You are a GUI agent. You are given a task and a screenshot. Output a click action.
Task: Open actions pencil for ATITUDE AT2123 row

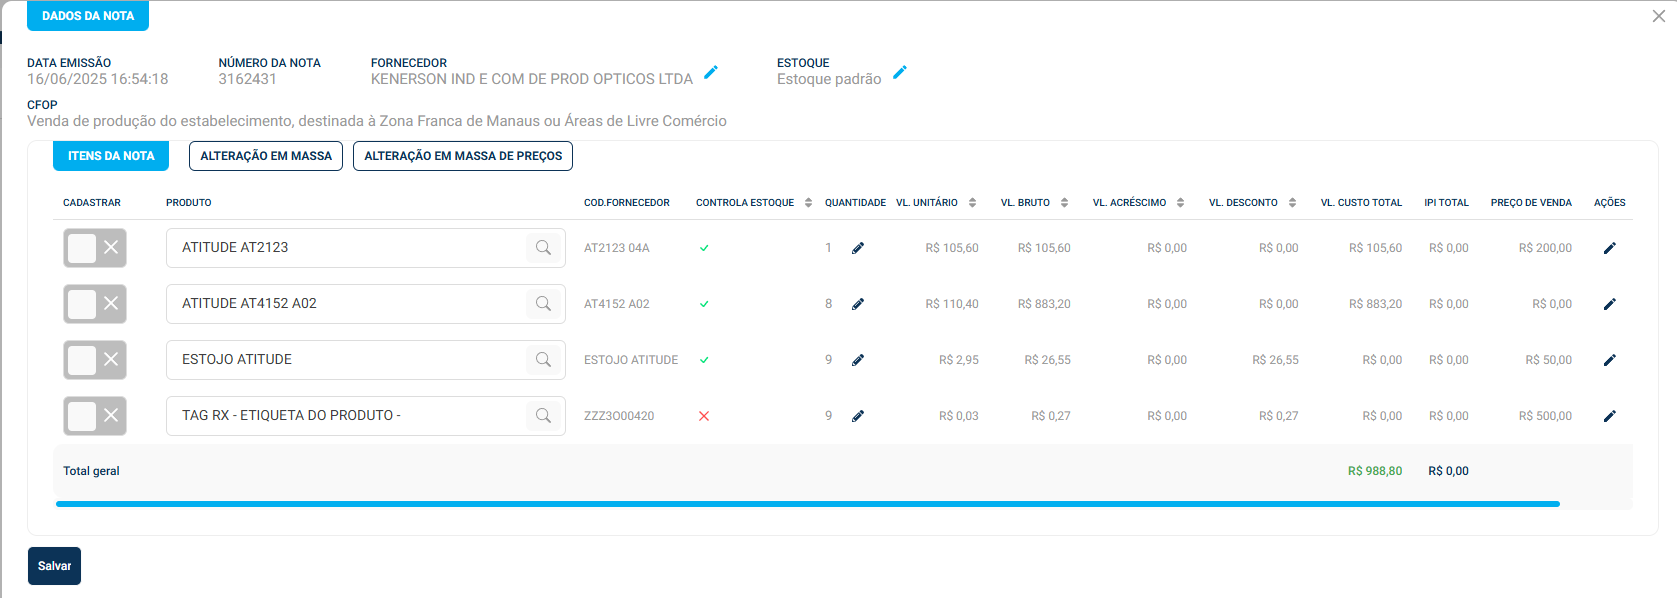(x=1610, y=248)
